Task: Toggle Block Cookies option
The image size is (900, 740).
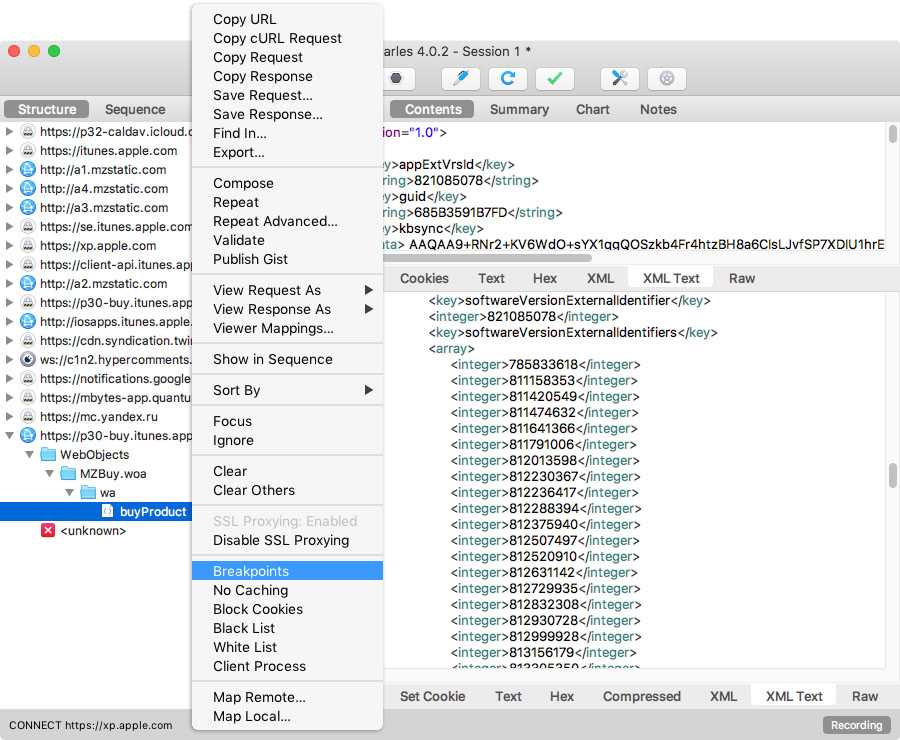Action: tap(257, 609)
